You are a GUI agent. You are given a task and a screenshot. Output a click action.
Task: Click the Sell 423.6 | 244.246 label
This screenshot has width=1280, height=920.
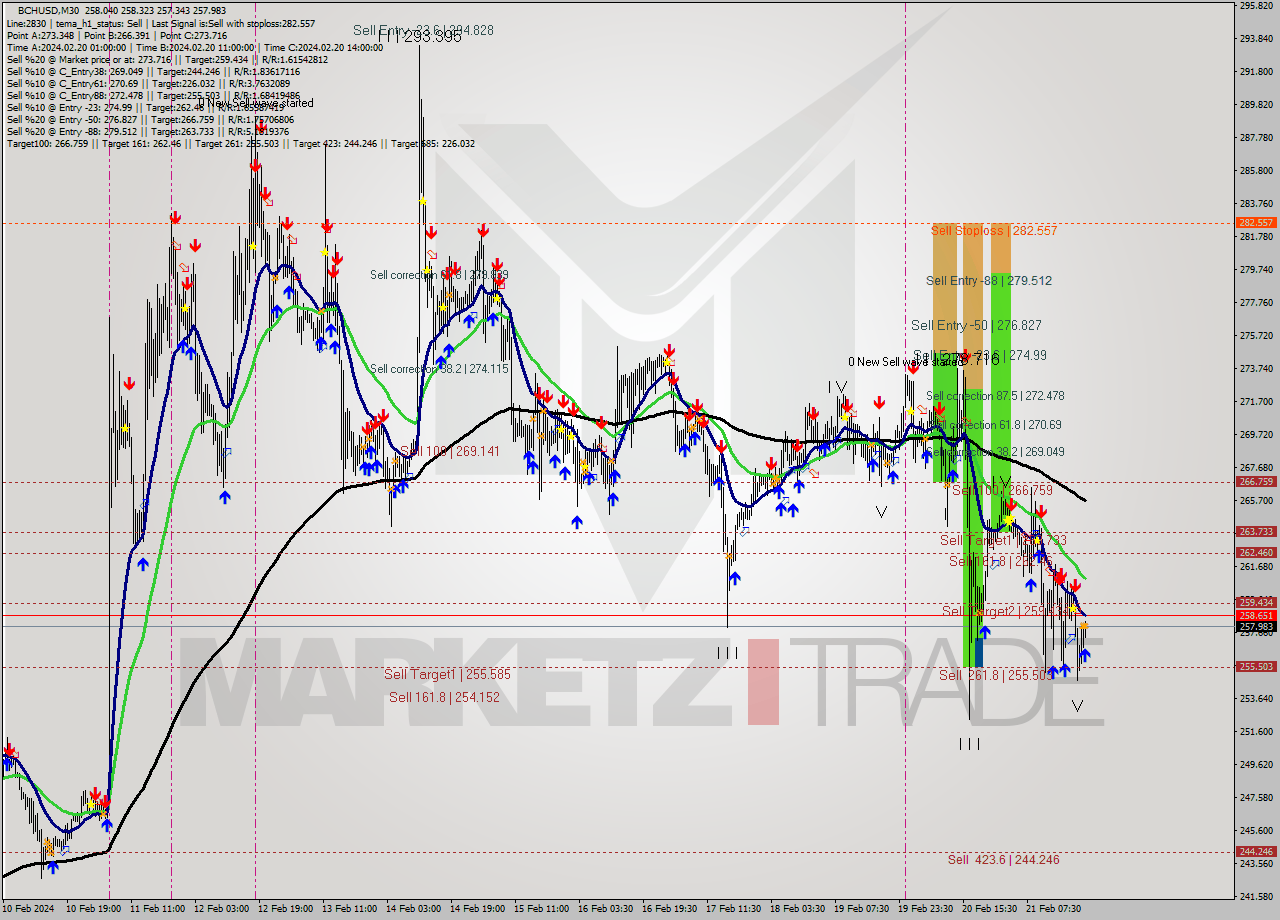point(1004,860)
